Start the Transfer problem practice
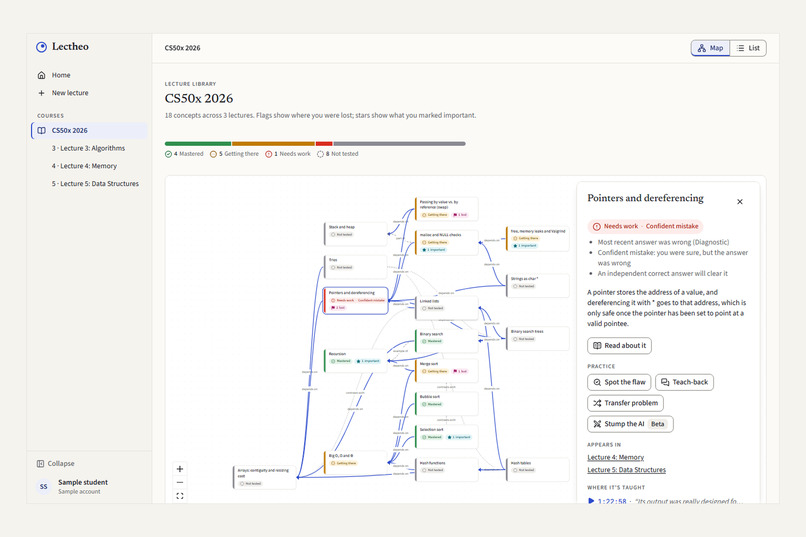The height and width of the screenshot is (537, 806). click(625, 403)
